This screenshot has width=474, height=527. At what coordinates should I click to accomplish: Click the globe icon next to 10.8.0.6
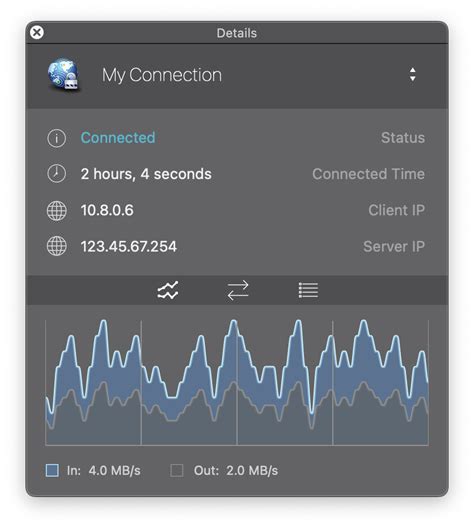point(56,210)
